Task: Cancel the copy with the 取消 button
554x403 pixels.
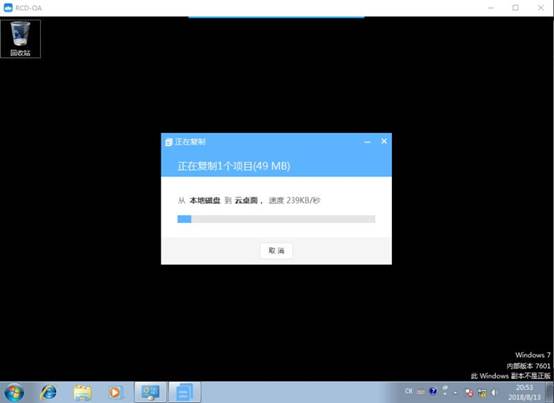Action: pyautogui.click(x=276, y=251)
